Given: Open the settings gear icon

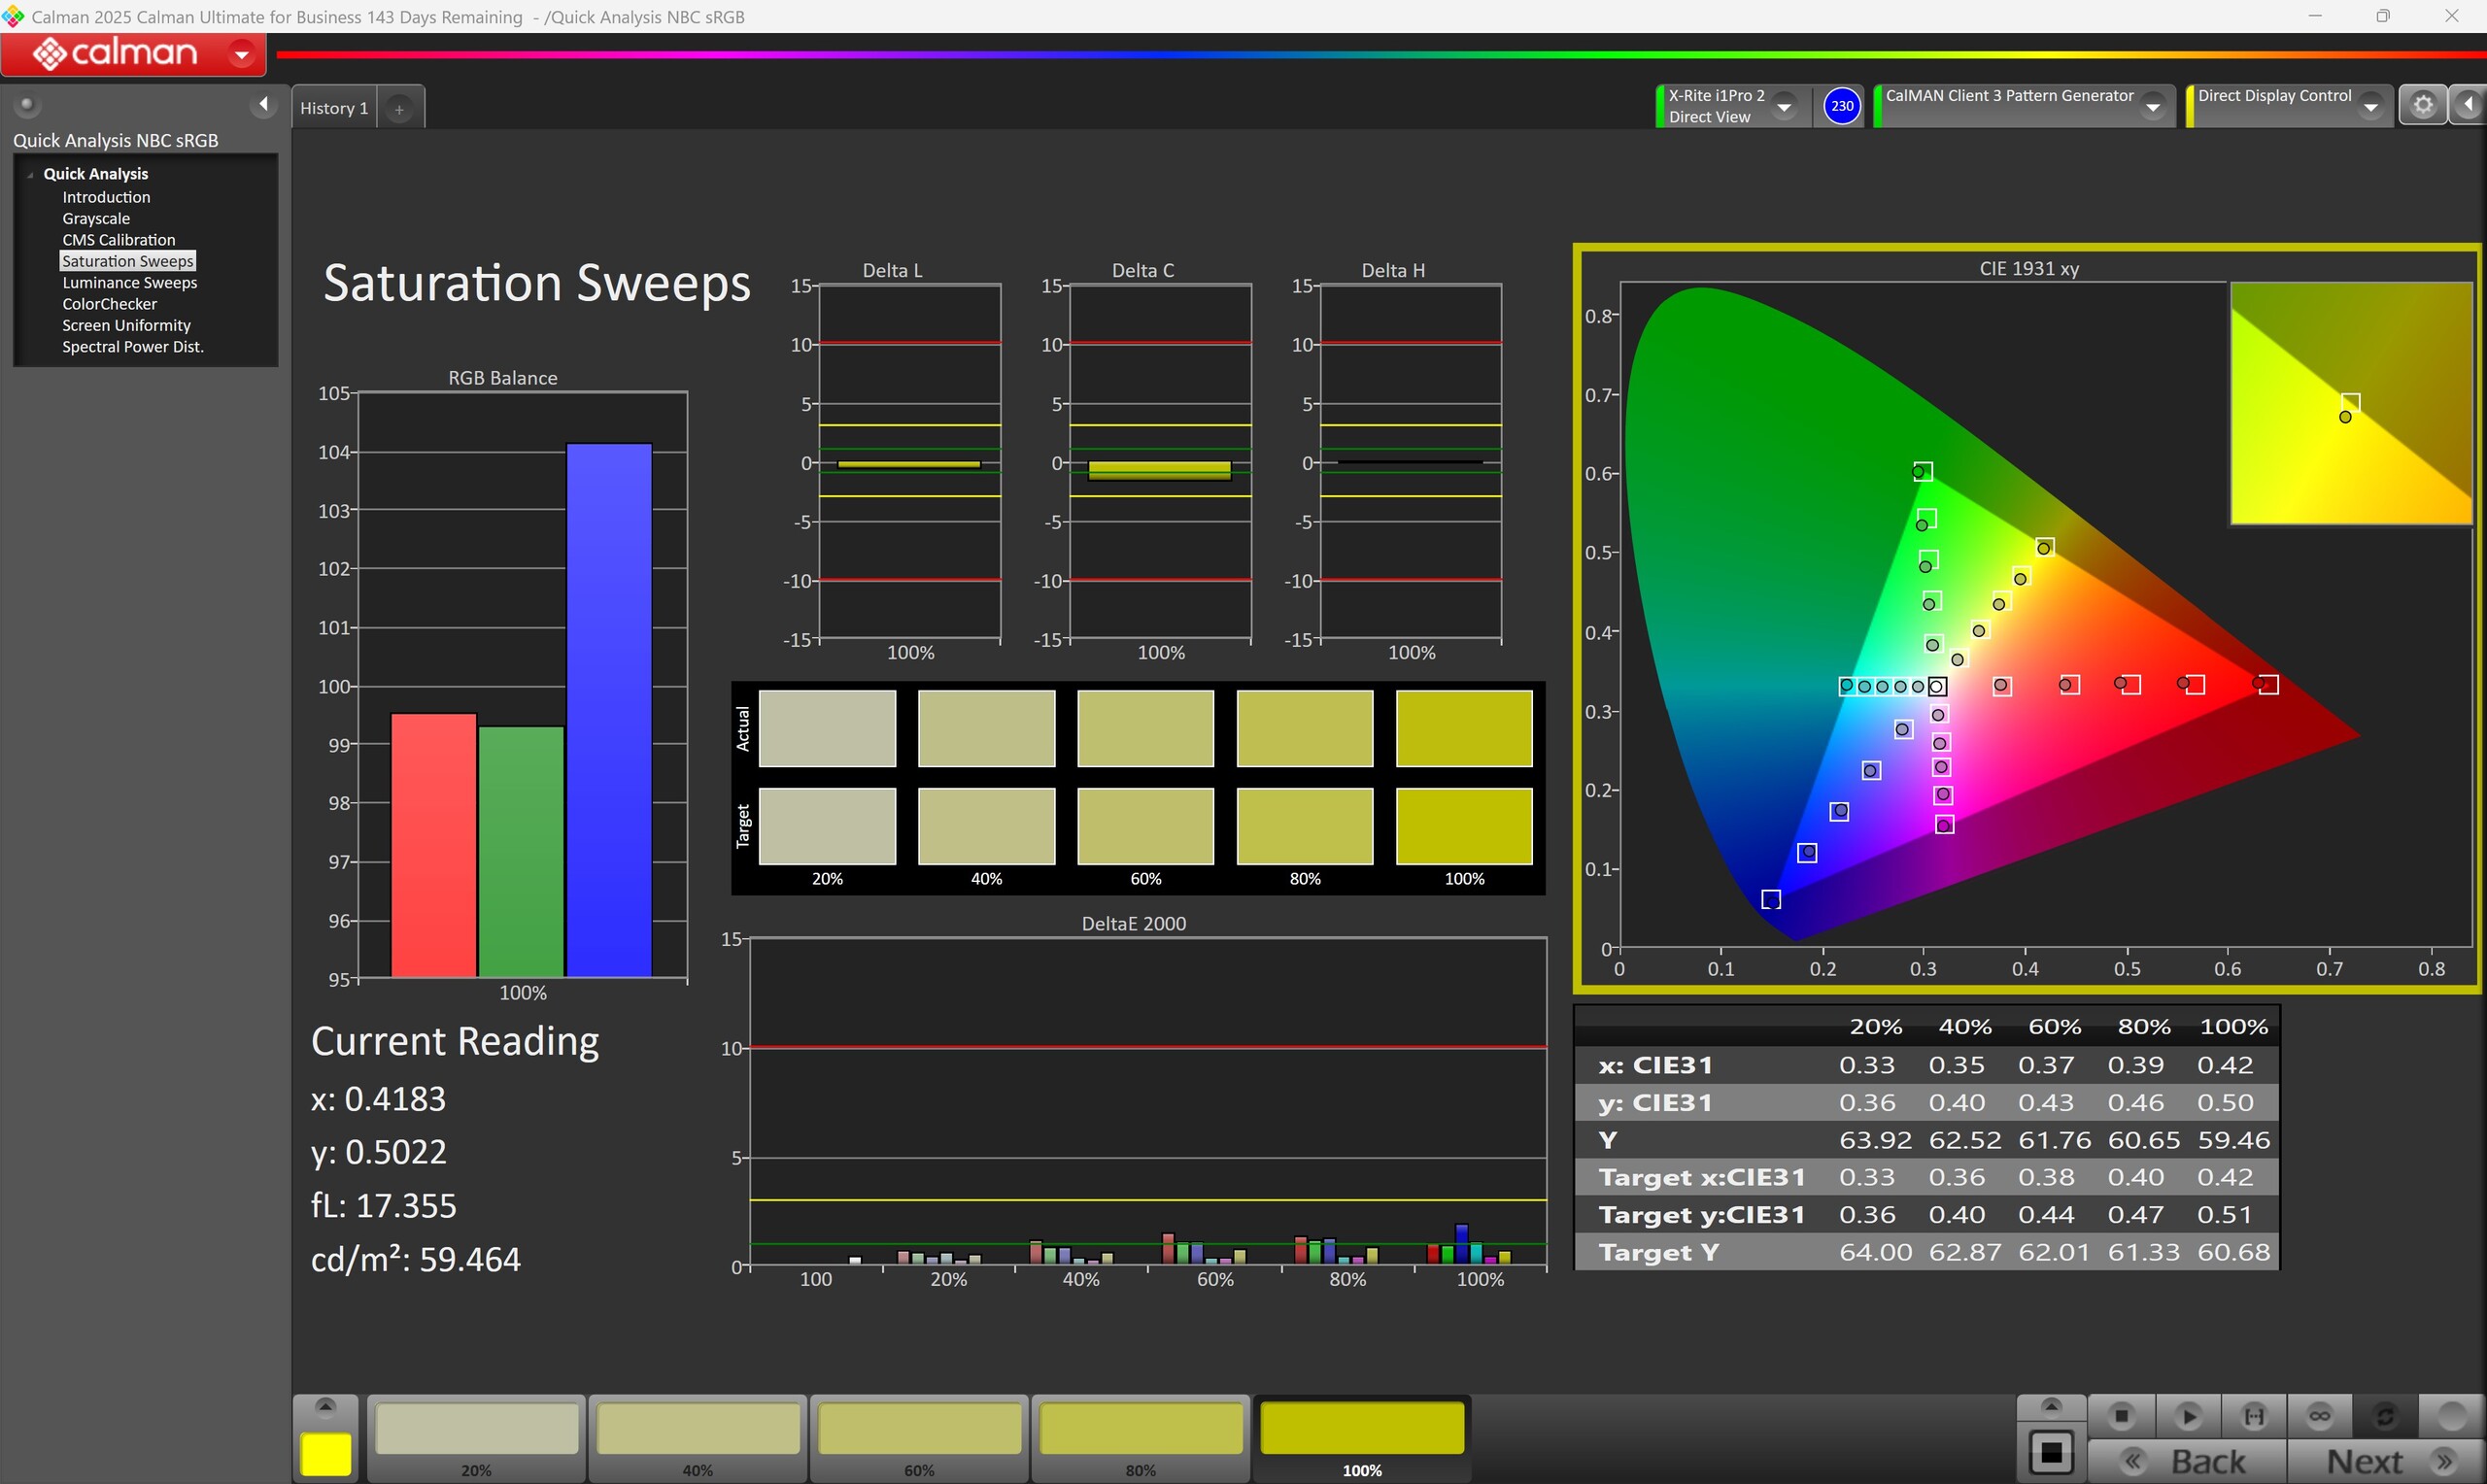Looking at the screenshot, I should click(x=2422, y=105).
